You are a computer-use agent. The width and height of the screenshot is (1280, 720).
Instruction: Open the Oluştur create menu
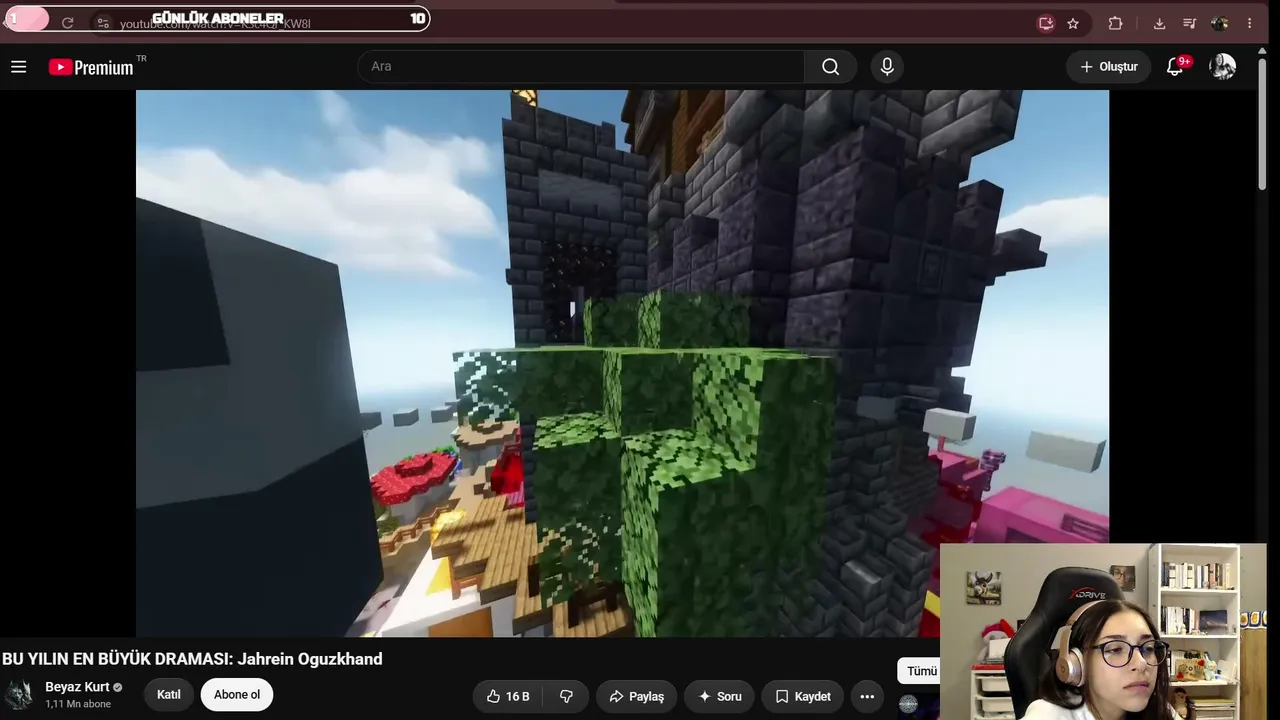(x=1108, y=67)
